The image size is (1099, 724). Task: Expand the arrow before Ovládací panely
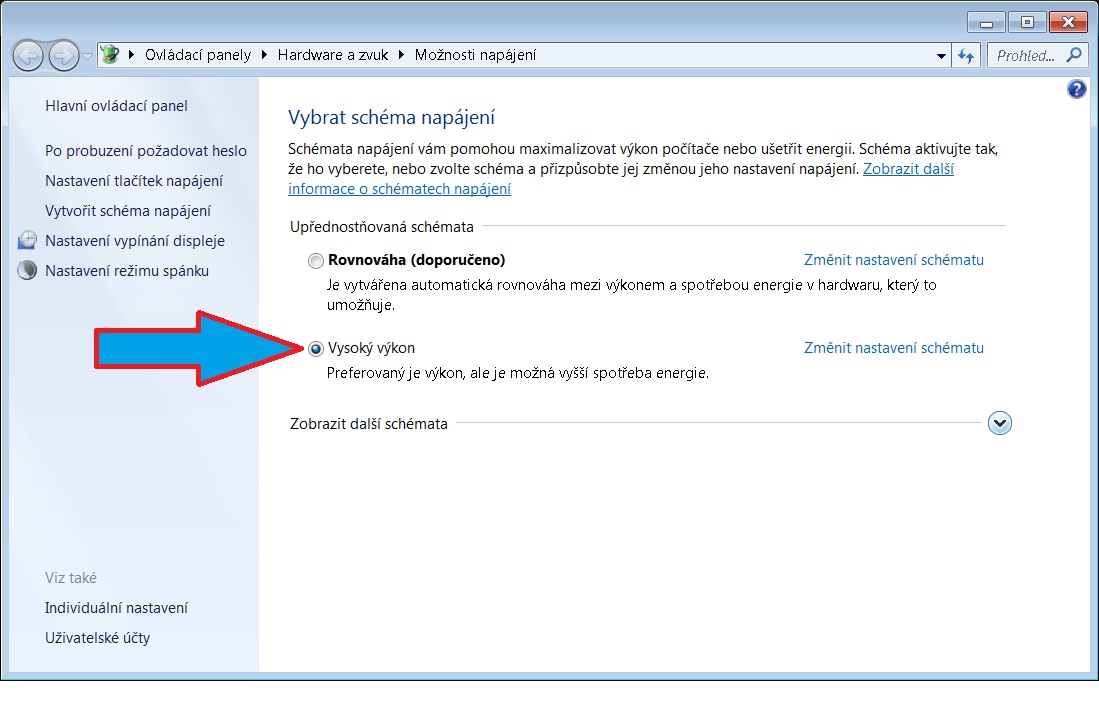(x=131, y=55)
